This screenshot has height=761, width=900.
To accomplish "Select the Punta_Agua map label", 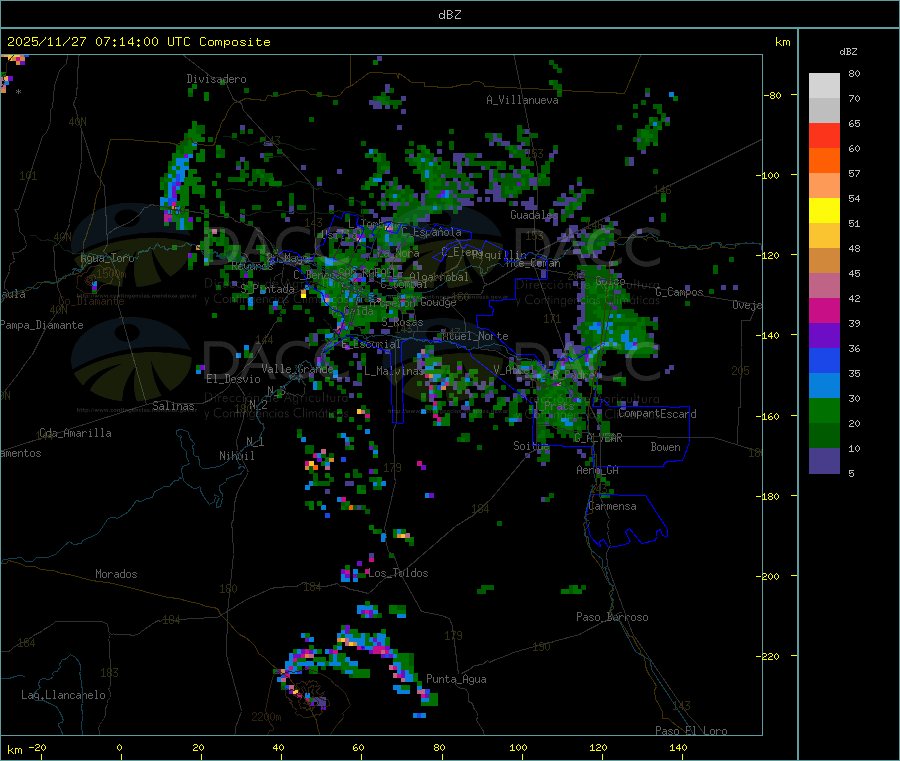I will point(456,679).
